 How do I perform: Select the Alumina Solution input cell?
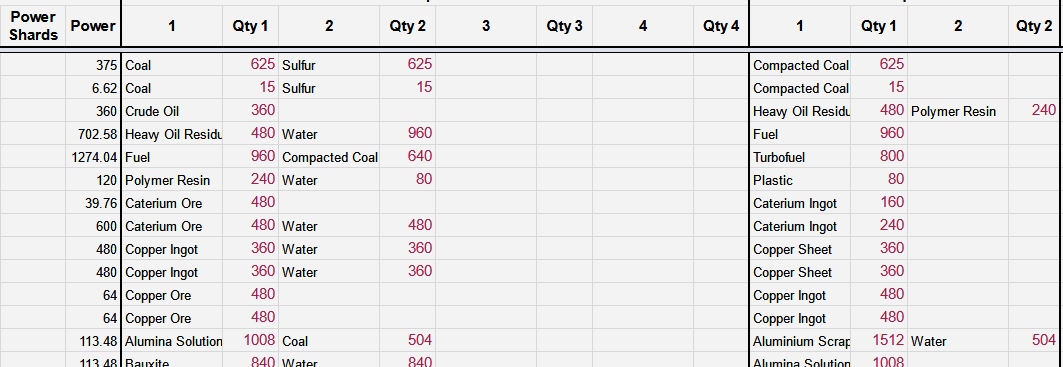(172, 341)
